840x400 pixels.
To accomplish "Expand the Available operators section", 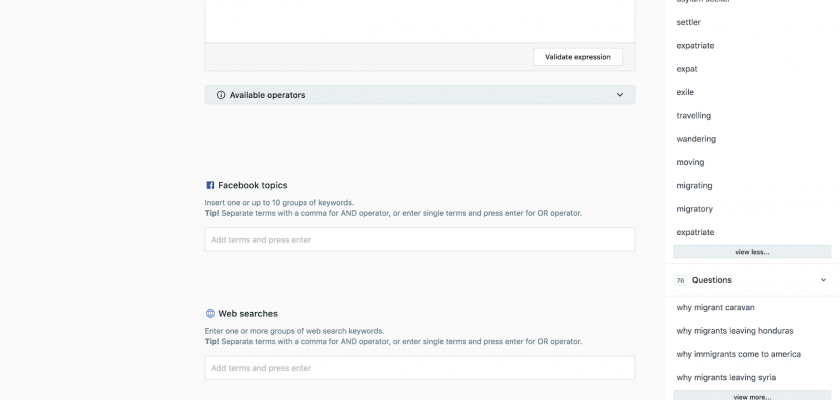I will pos(620,95).
